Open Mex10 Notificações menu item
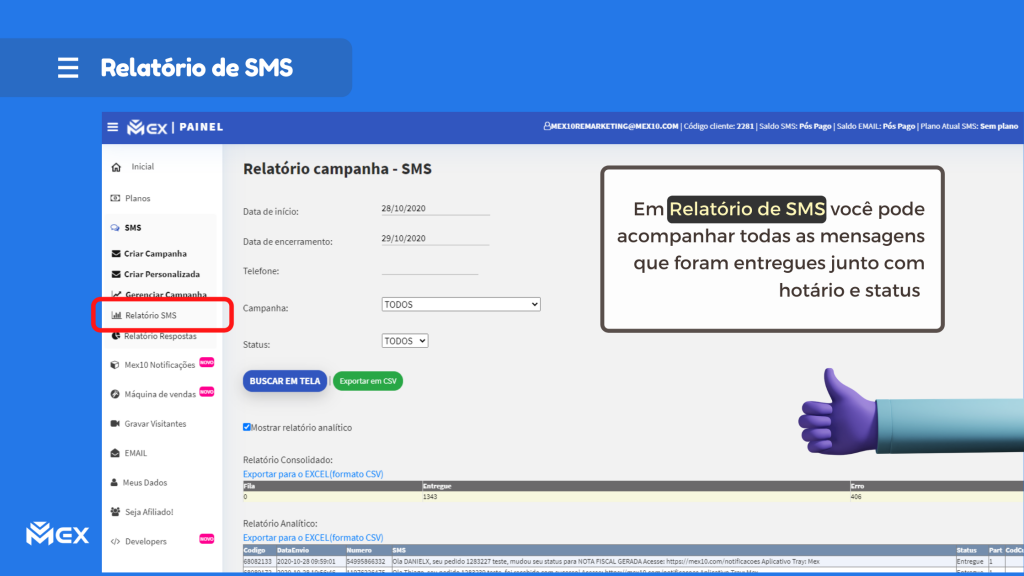The image size is (1024, 576). tap(160, 365)
